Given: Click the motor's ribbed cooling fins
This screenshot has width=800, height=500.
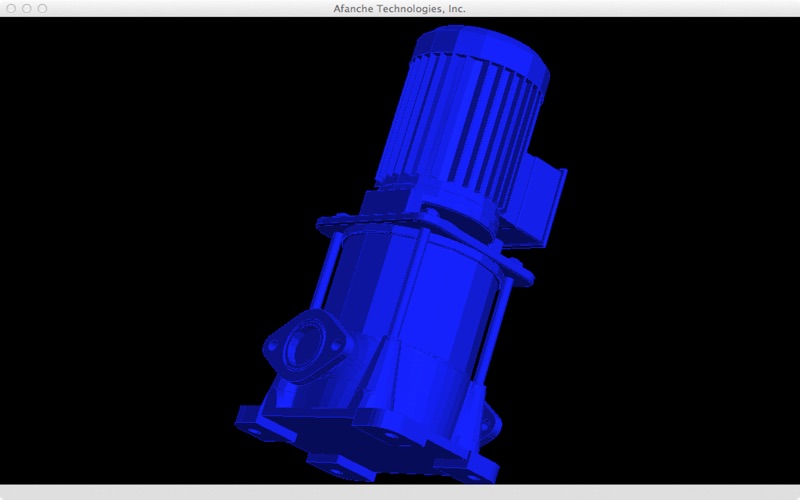Looking at the screenshot, I should point(459,128).
